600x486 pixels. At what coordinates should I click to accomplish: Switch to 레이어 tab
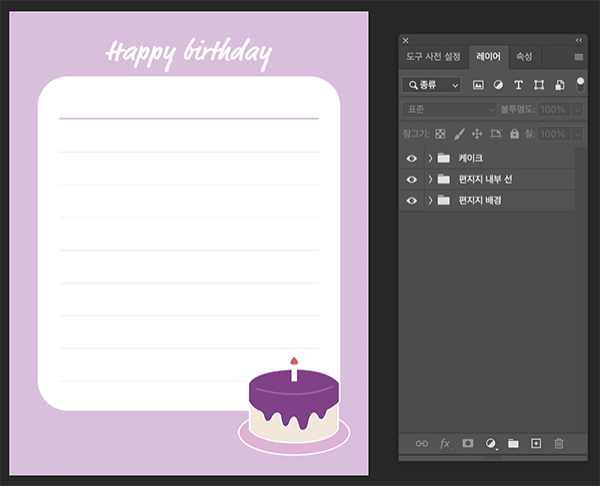tap(488, 57)
